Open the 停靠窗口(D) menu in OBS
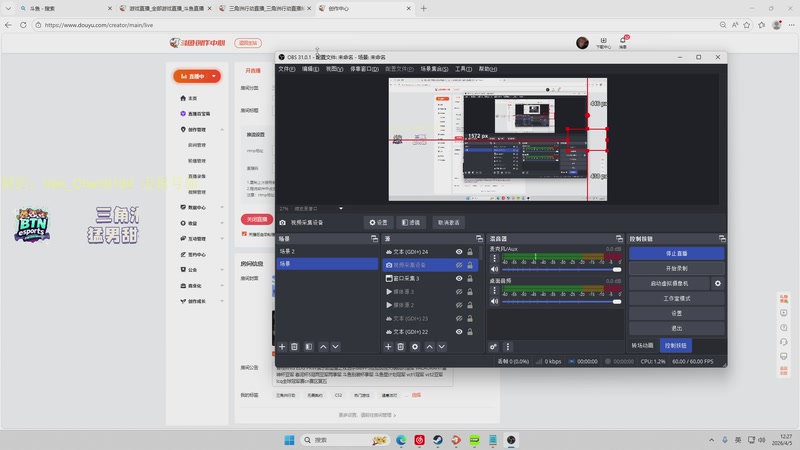This screenshot has height=450, width=800. [364, 69]
